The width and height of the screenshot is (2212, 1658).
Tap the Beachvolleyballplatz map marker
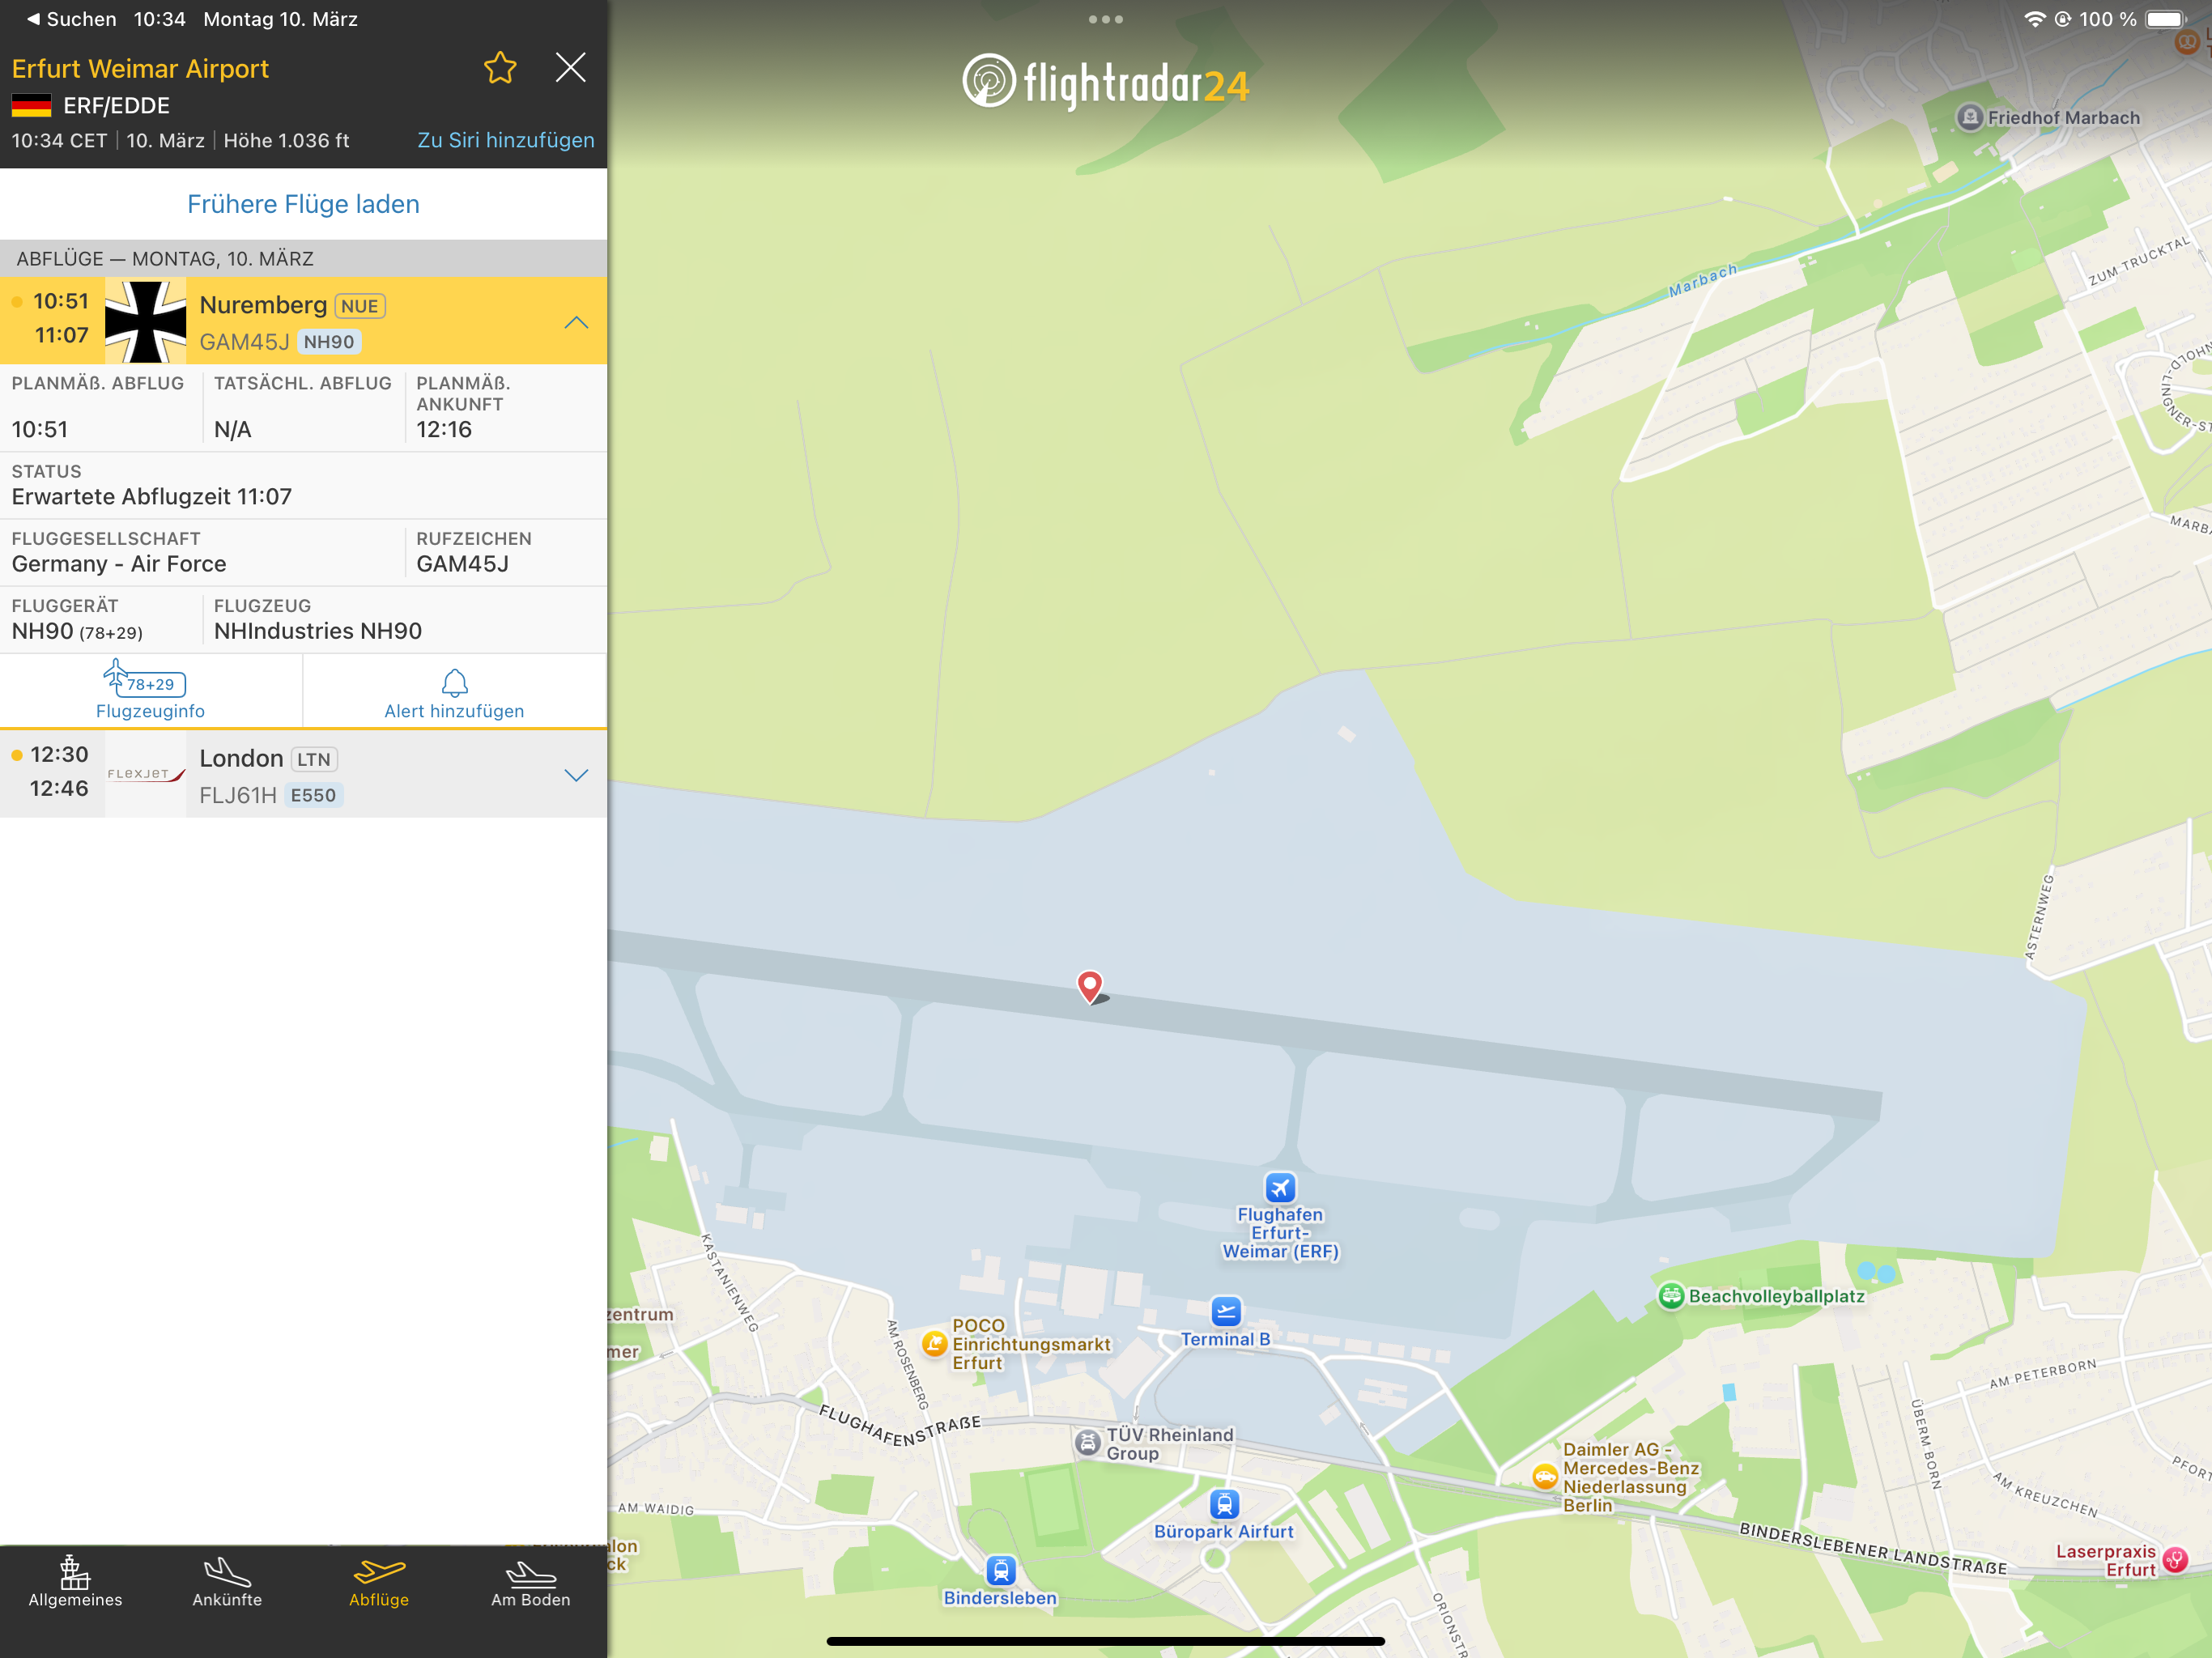coord(1671,1296)
